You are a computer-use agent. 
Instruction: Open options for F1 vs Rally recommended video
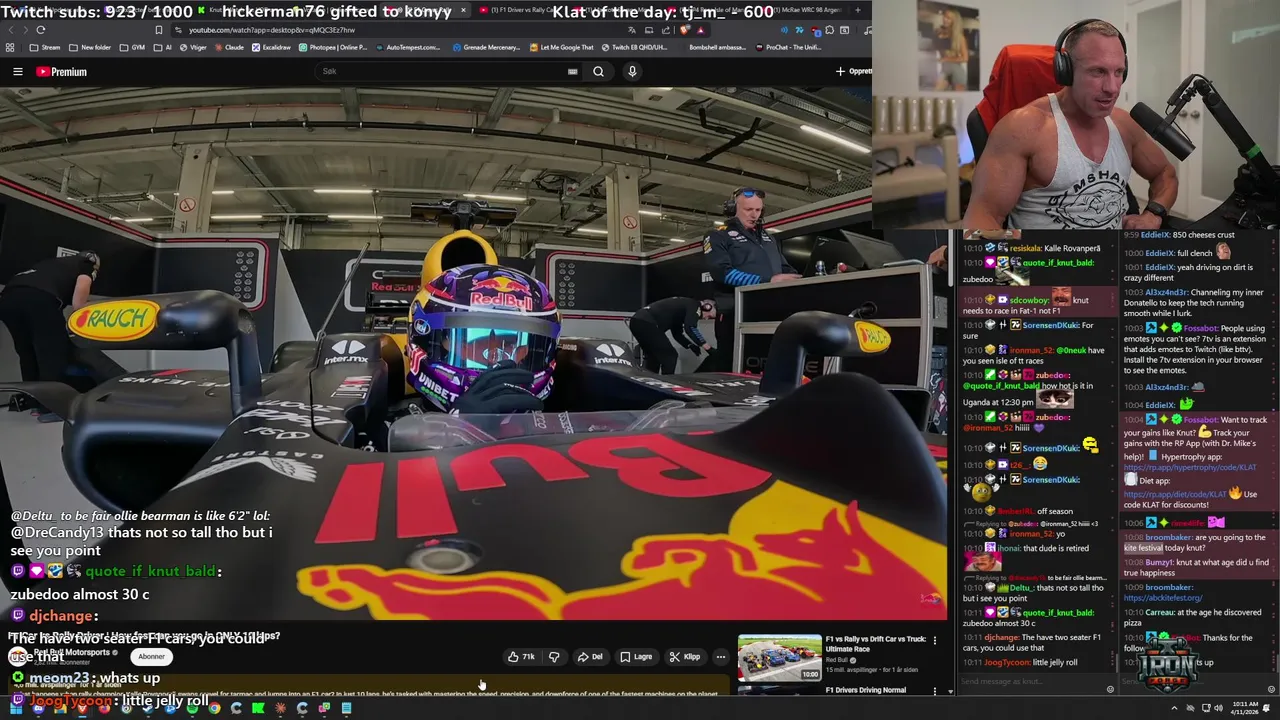click(935, 640)
